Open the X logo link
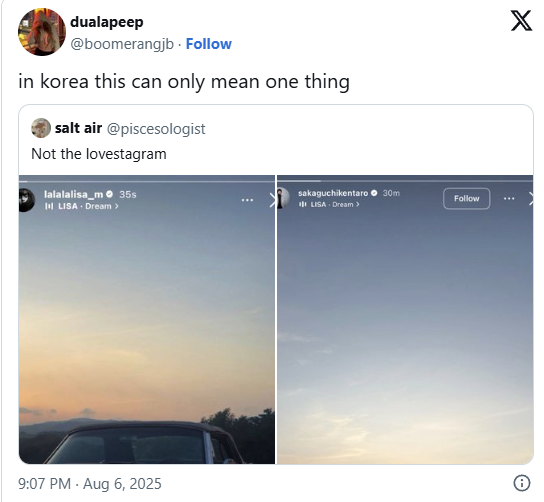 click(521, 20)
